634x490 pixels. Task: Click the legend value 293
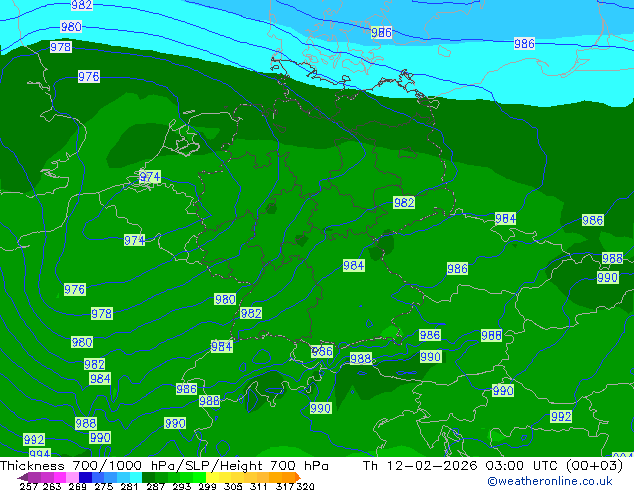point(182,486)
